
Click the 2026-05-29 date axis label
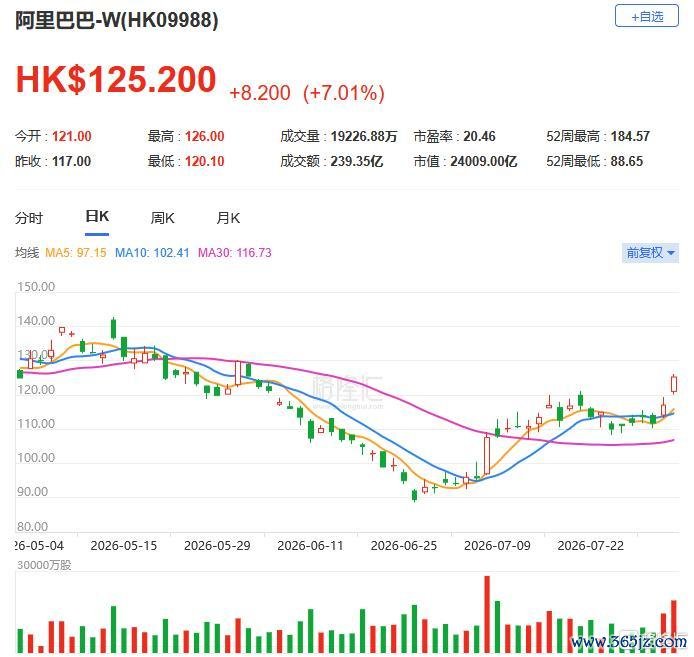217,545
